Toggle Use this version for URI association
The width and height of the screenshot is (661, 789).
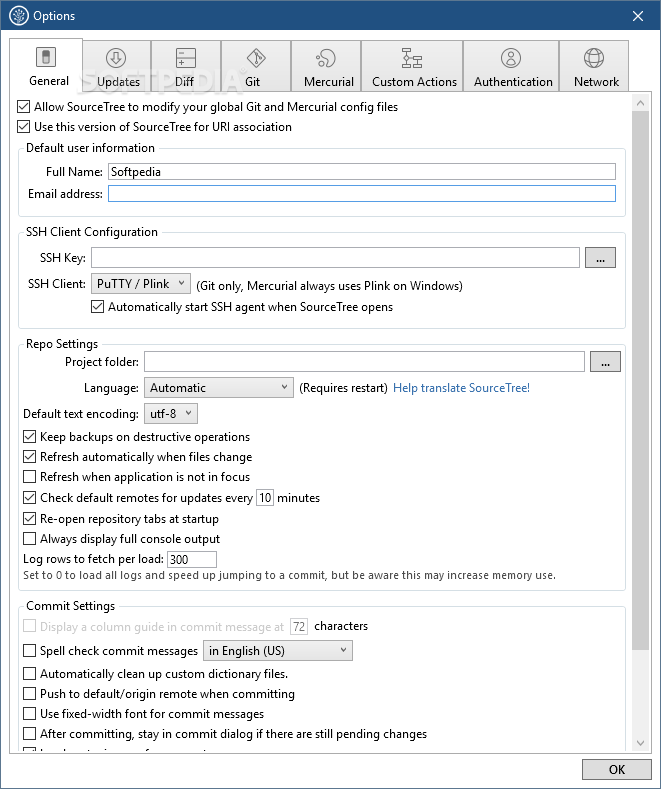24,126
